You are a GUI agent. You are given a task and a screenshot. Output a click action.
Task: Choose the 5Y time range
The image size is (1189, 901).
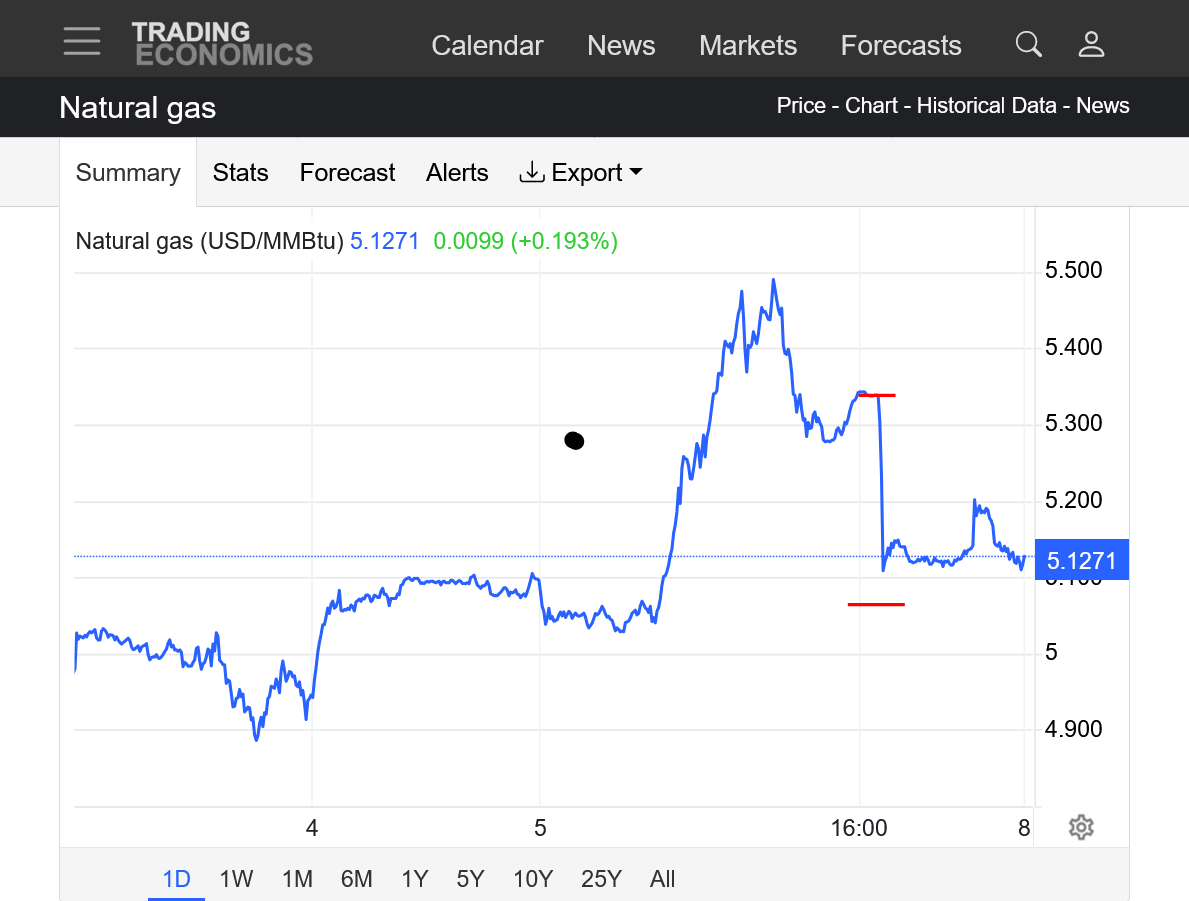coord(470,879)
